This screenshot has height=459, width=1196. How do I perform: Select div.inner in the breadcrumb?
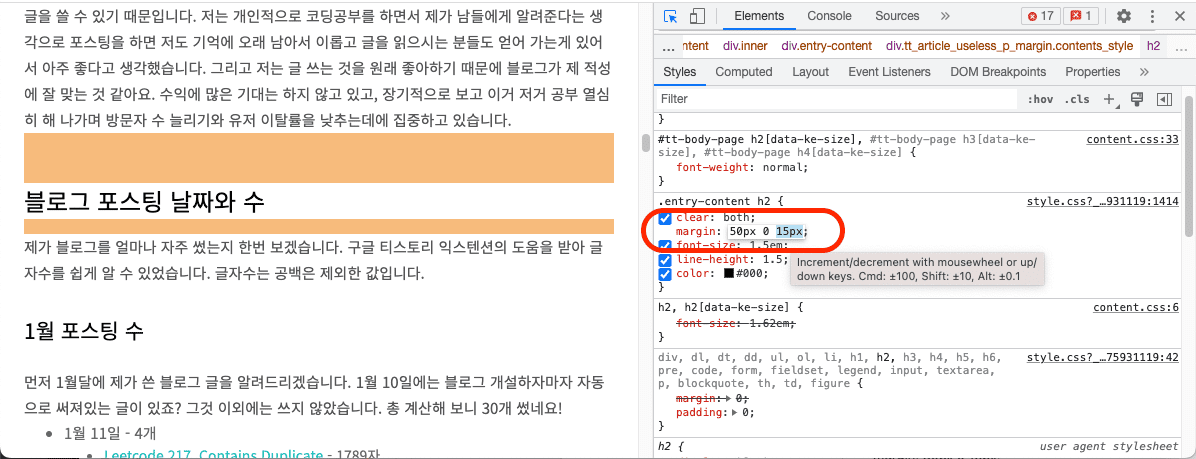747,46
